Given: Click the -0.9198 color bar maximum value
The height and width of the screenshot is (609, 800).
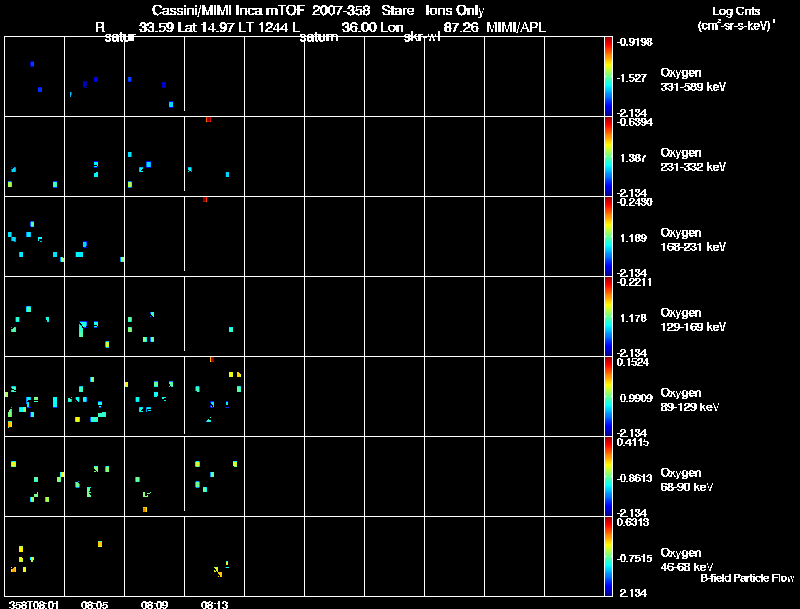Looking at the screenshot, I should coord(634,42).
